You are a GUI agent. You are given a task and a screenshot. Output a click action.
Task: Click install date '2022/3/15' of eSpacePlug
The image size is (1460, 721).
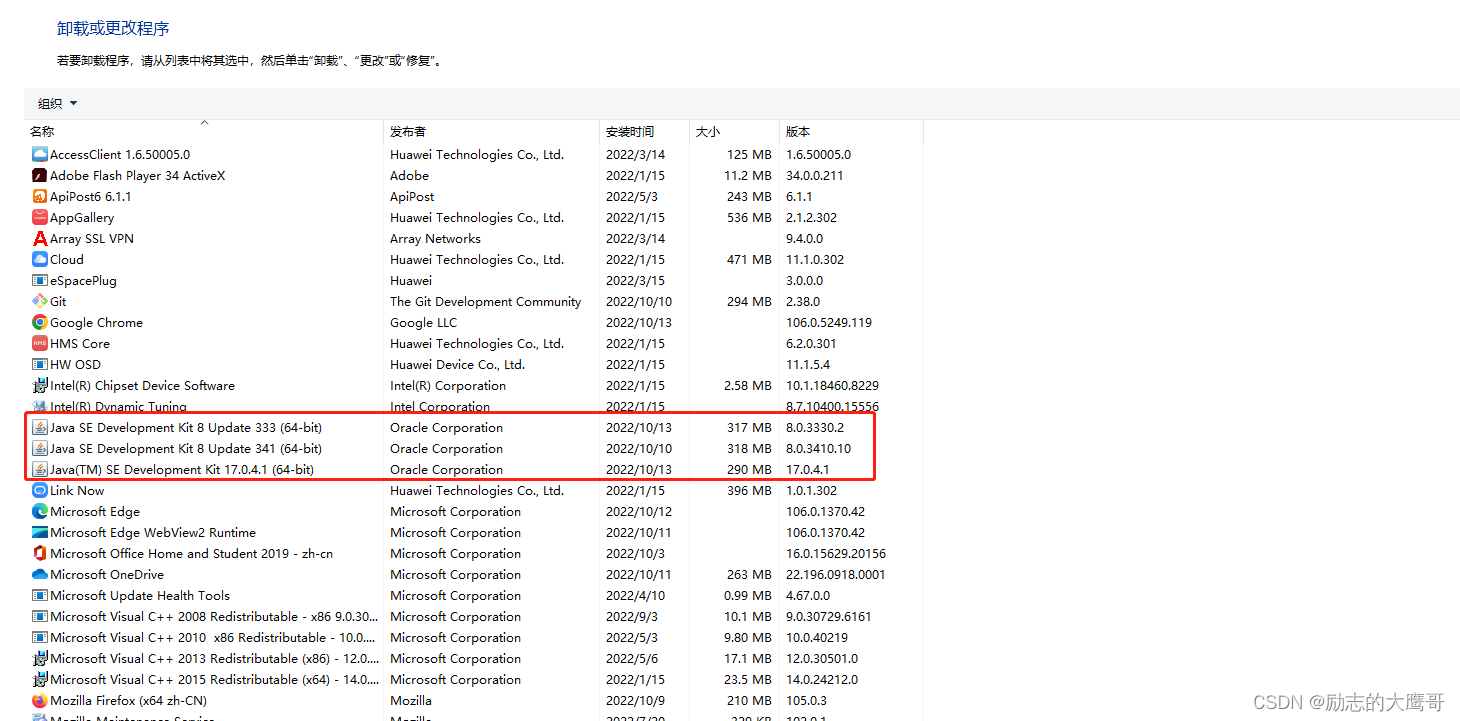point(635,280)
